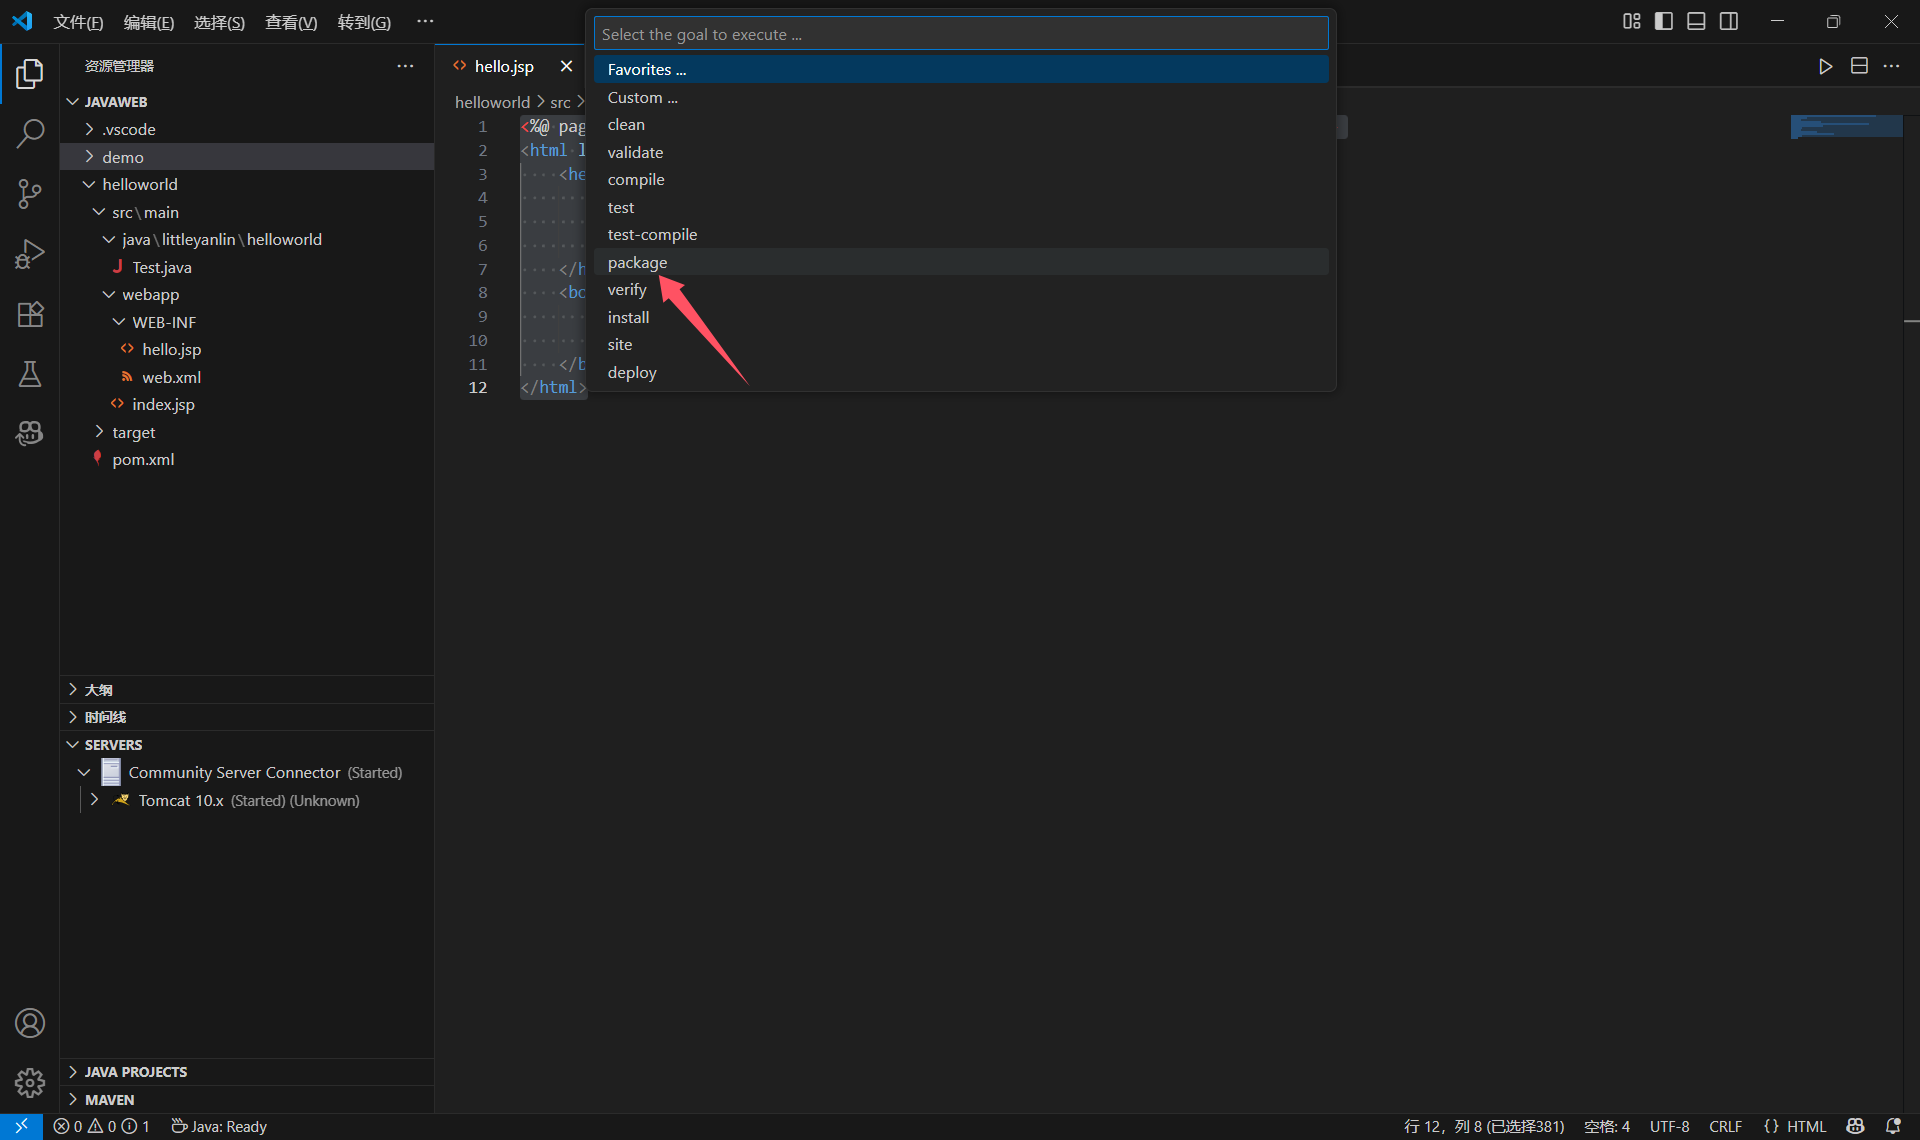Expand the MAVEN section
Image resolution: width=1920 pixels, height=1140 pixels.
point(109,1099)
